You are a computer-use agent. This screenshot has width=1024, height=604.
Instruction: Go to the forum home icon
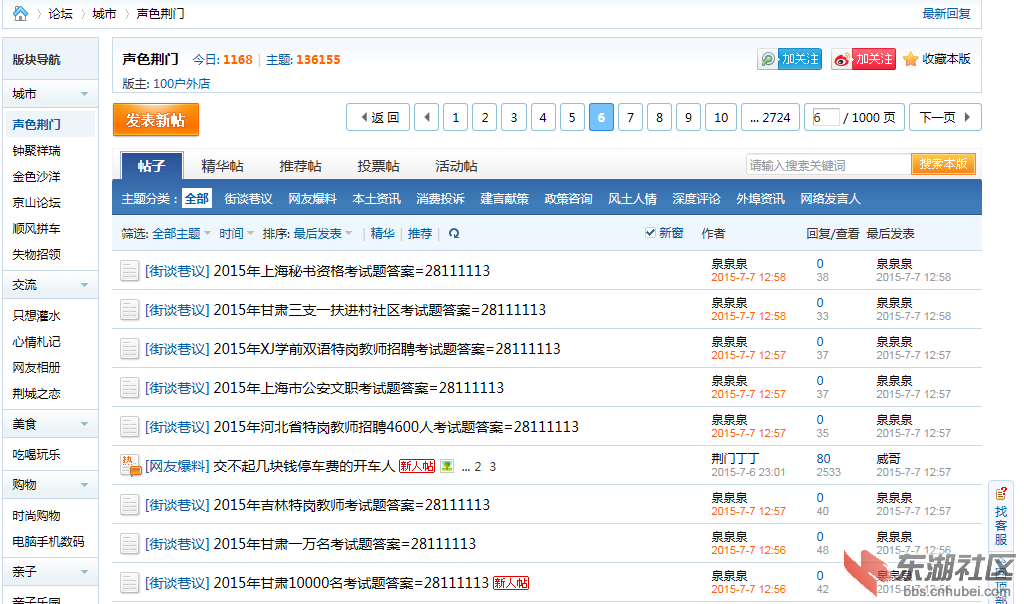pyautogui.click(x=20, y=13)
